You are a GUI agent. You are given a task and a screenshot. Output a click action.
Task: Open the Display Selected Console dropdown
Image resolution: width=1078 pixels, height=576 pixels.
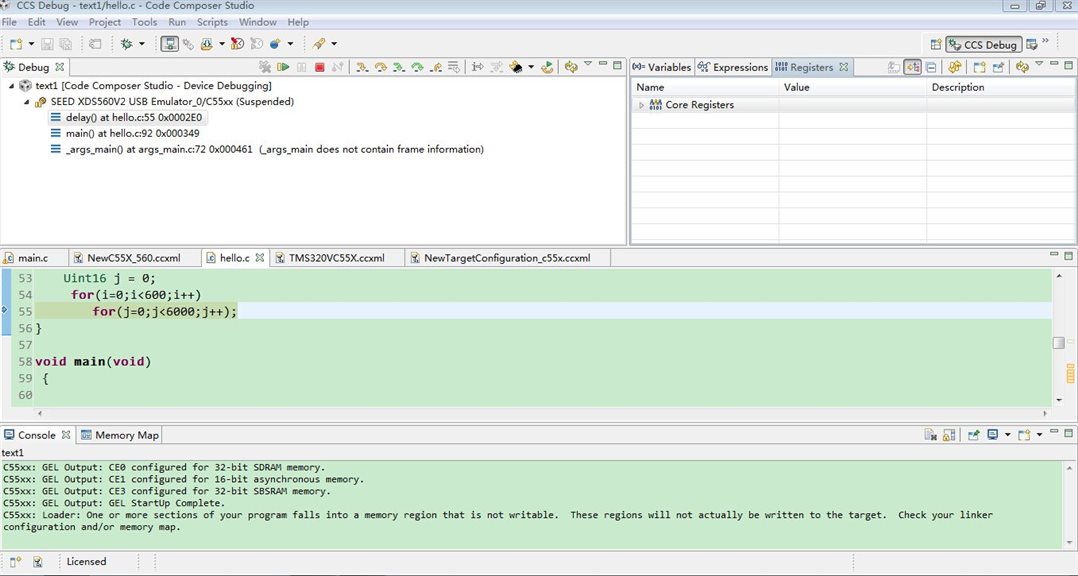coord(1008,435)
